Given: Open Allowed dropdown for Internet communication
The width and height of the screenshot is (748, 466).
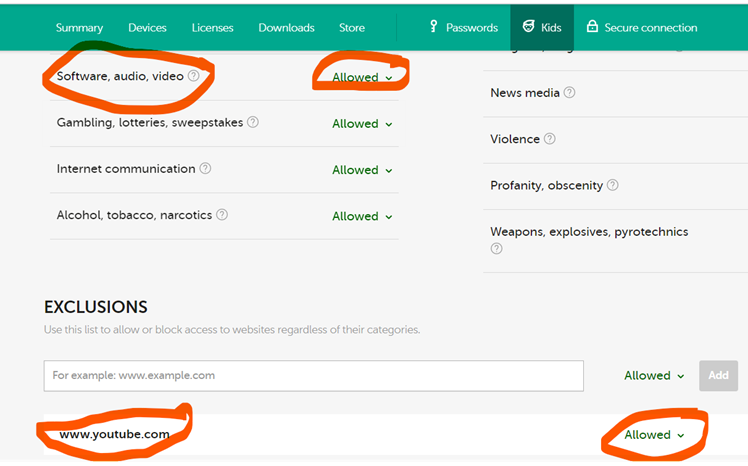Looking at the screenshot, I should pos(362,170).
